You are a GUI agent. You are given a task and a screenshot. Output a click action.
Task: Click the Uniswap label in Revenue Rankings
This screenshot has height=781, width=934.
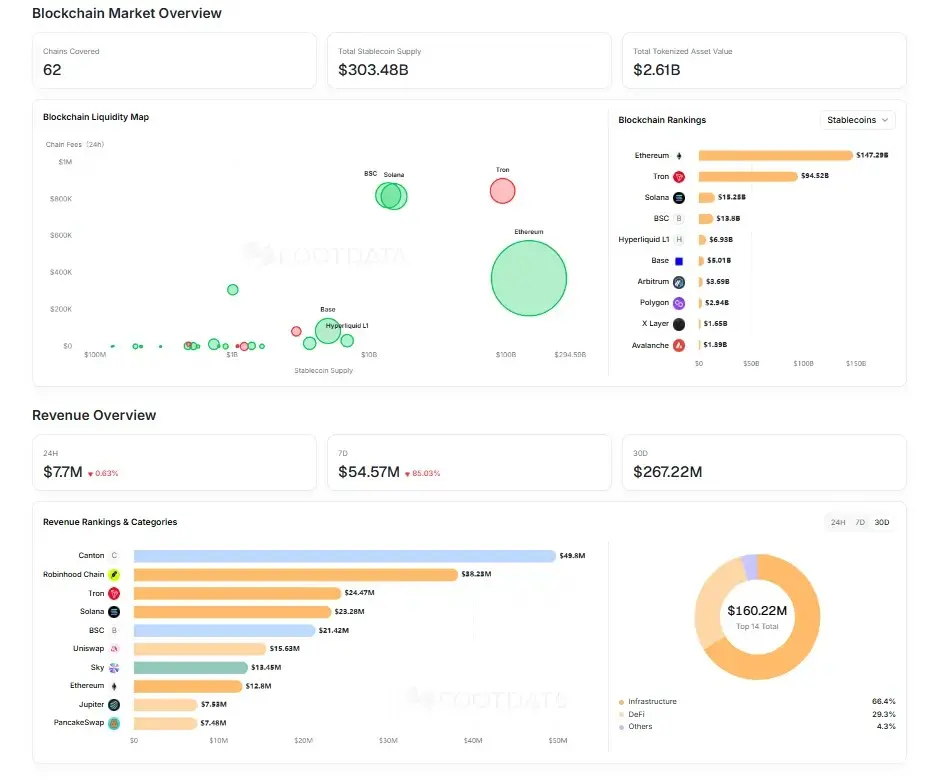(88, 649)
